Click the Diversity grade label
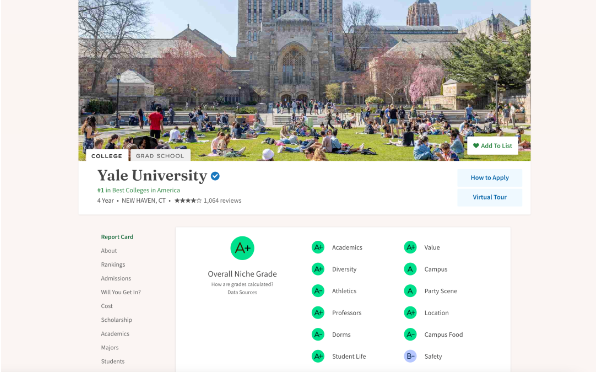 coord(344,269)
